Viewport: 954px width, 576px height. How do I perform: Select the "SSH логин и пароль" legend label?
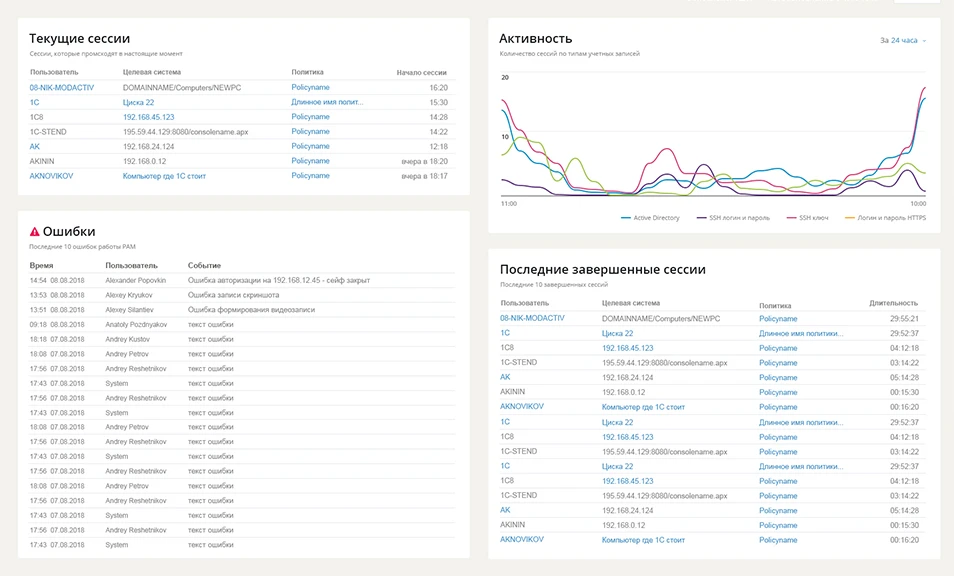coord(739,218)
